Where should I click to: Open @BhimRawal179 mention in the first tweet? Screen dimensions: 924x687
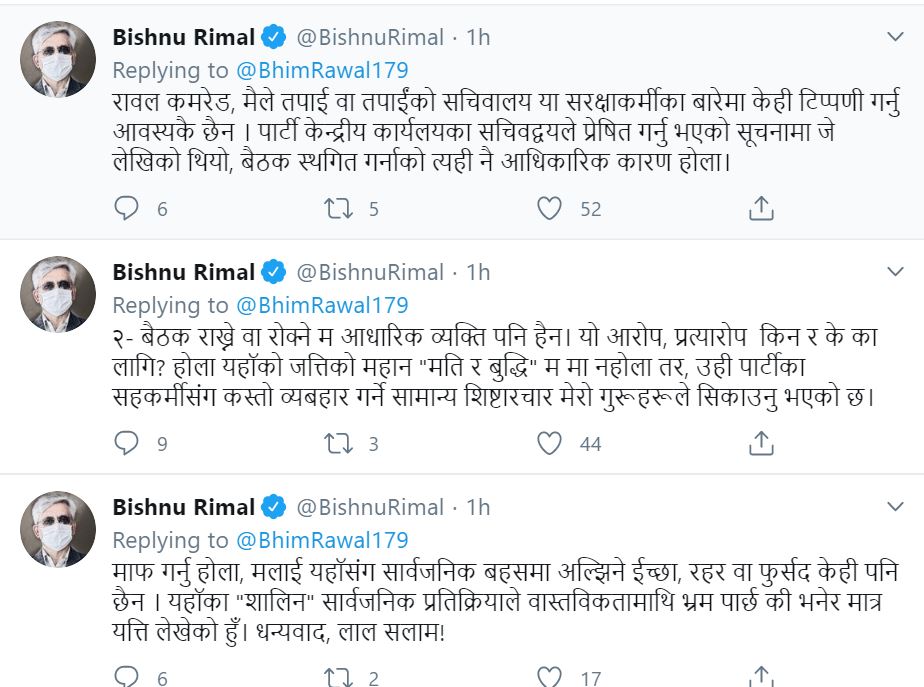(322, 70)
